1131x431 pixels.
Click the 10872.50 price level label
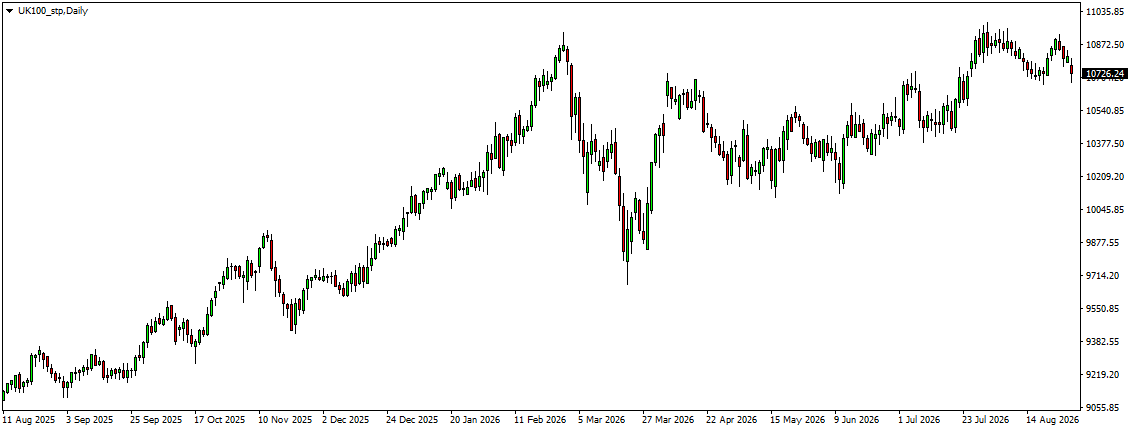[x=1105, y=45]
